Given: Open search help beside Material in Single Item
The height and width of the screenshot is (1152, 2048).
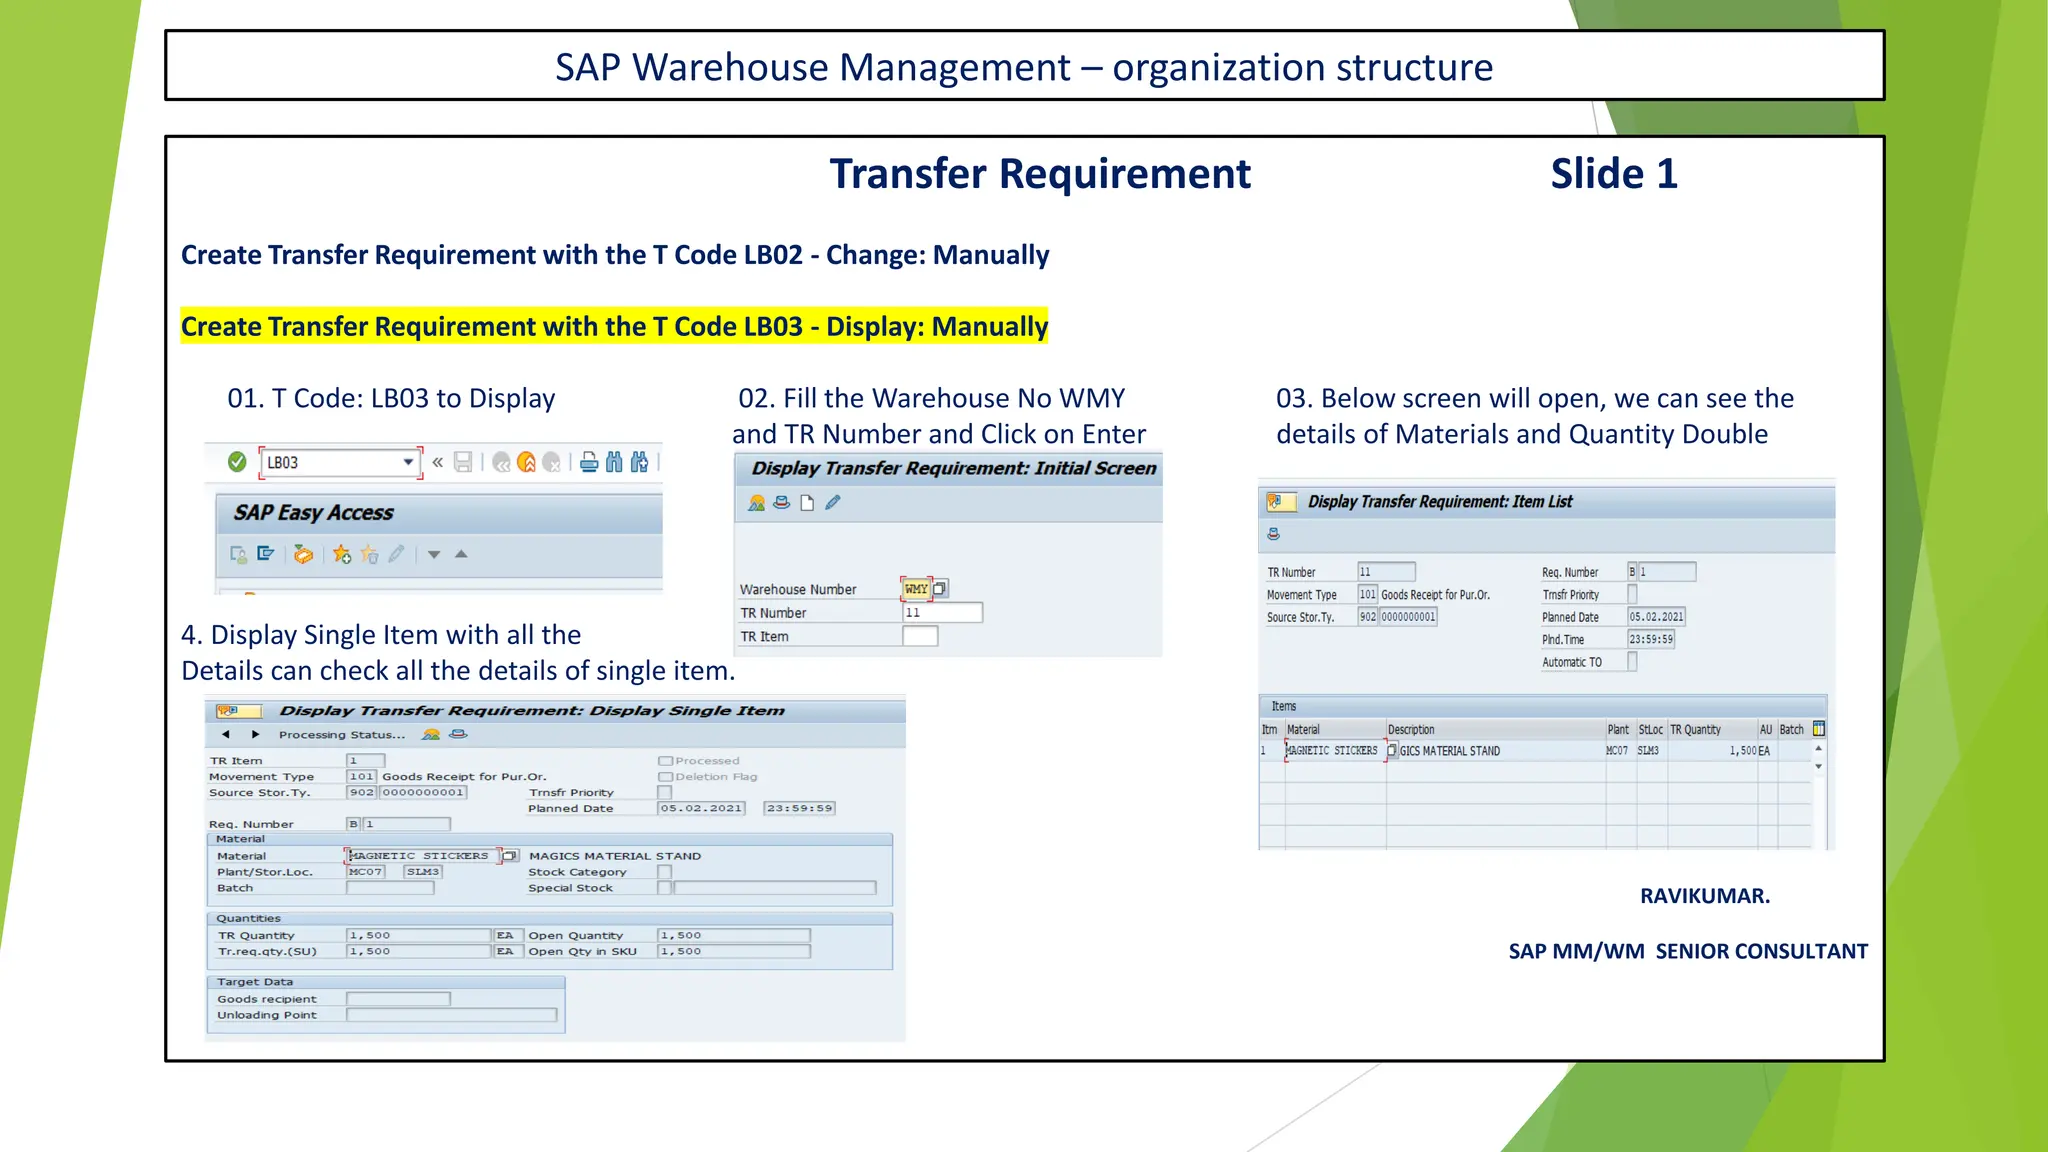Looking at the screenshot, I should click(510, 856).
